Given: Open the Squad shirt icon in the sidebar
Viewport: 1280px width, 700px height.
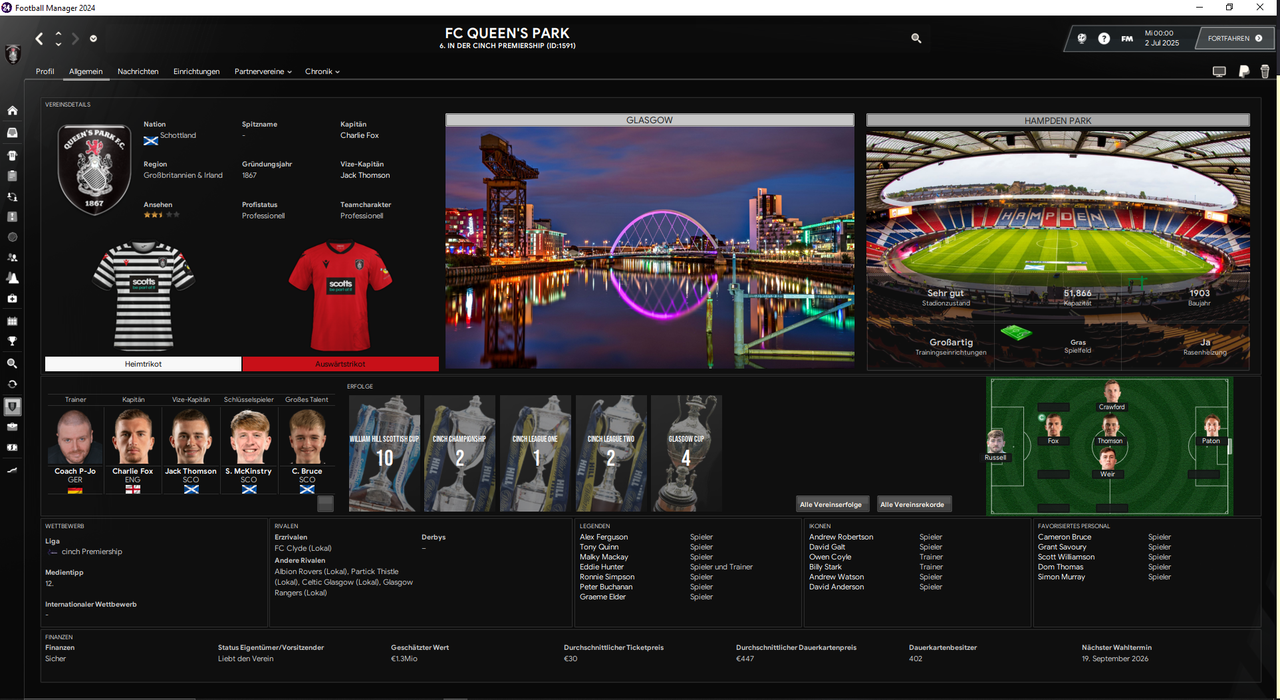Looking at the screenshot, I should (12, 155).
